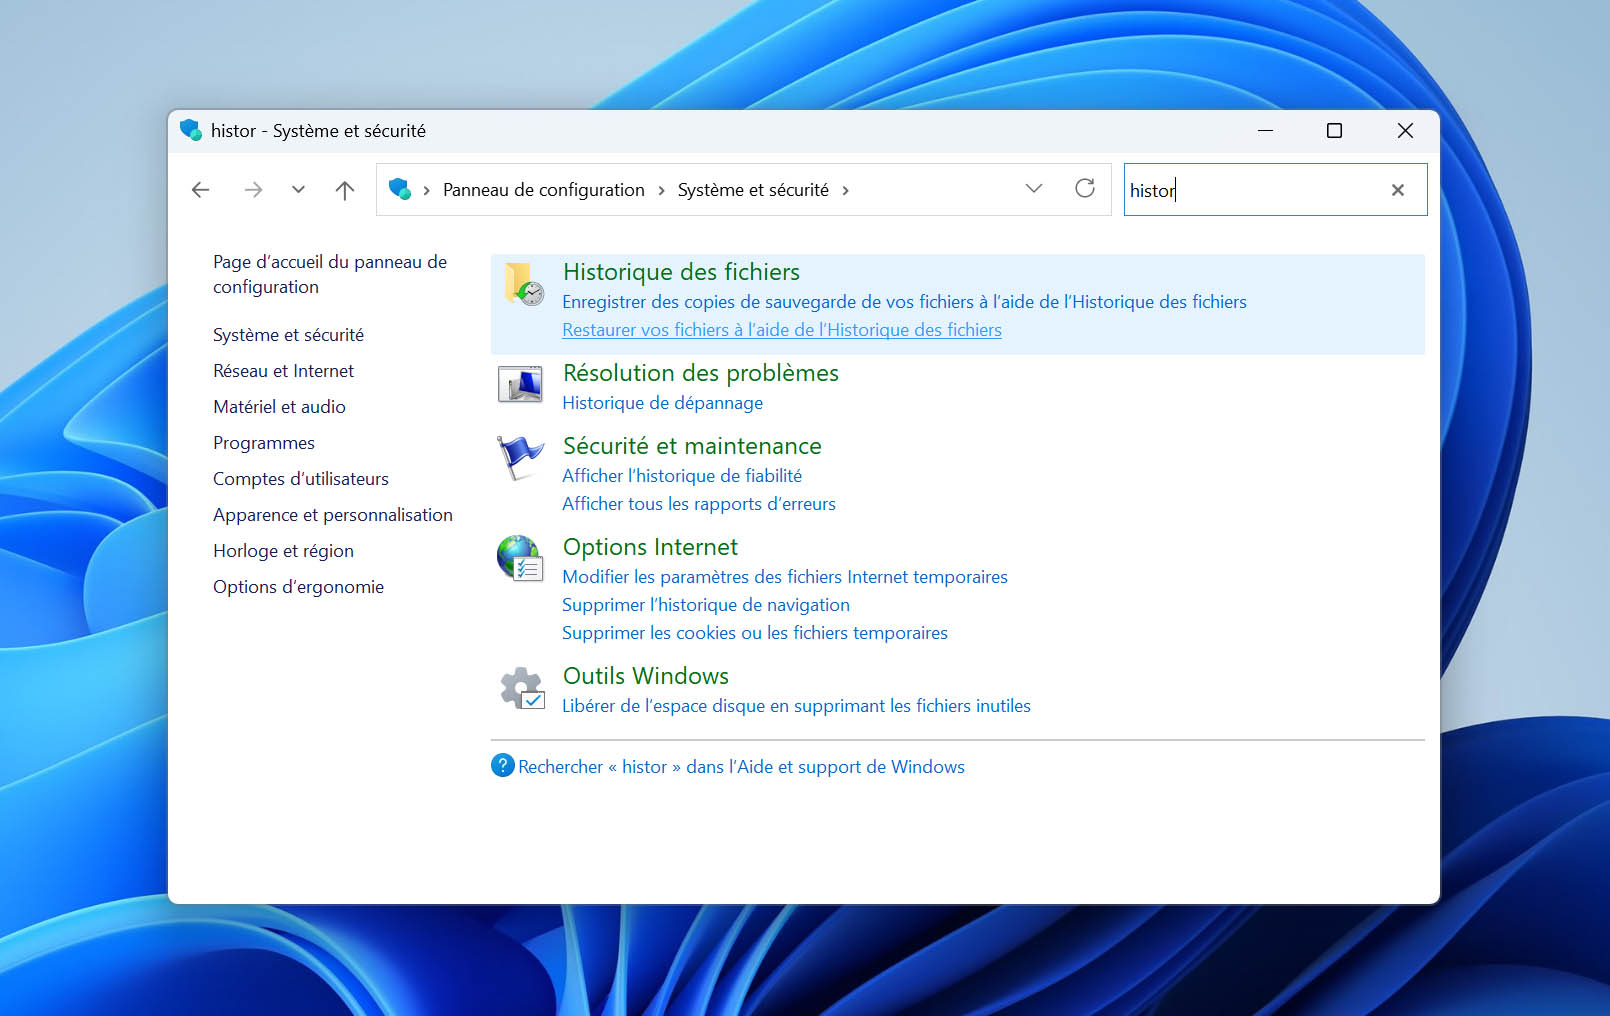This screenshot has height=1016, width=1610.
Task: Open Programmes category
Action: point(264,443)
